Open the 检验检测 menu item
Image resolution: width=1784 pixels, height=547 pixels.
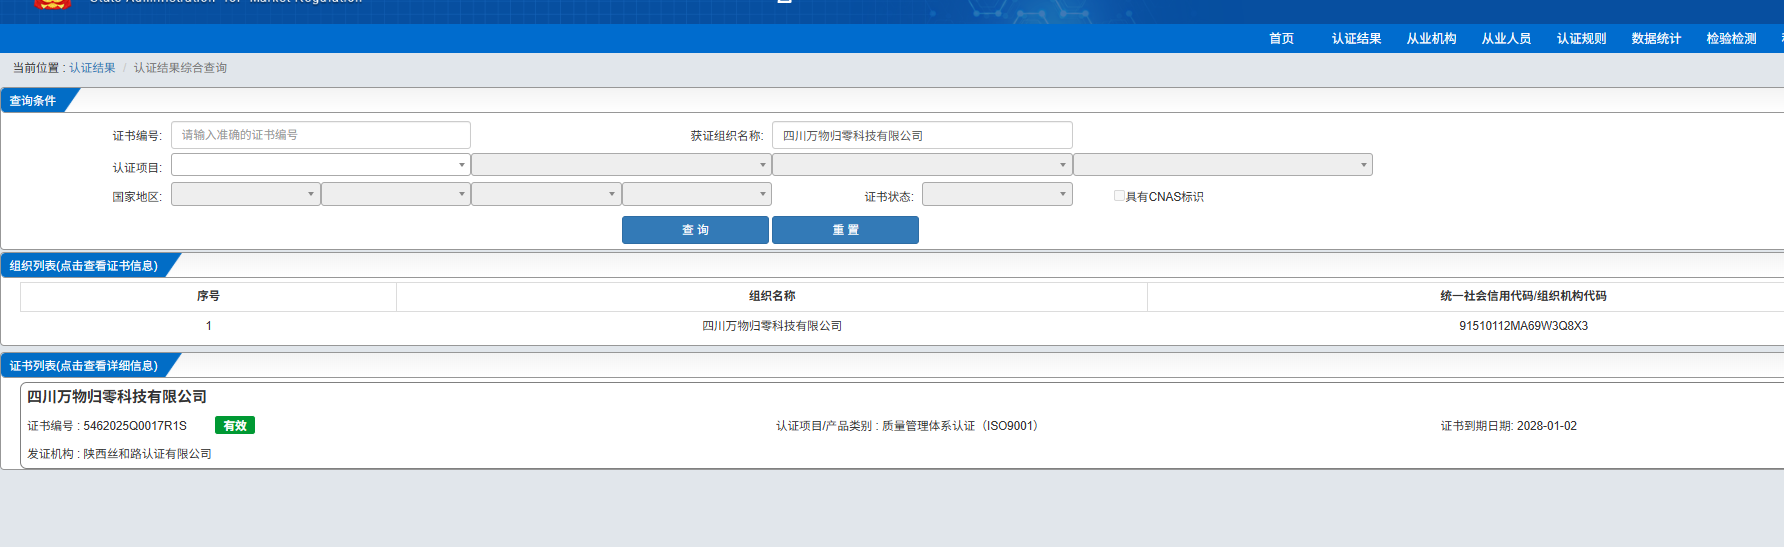[1731, 39]
